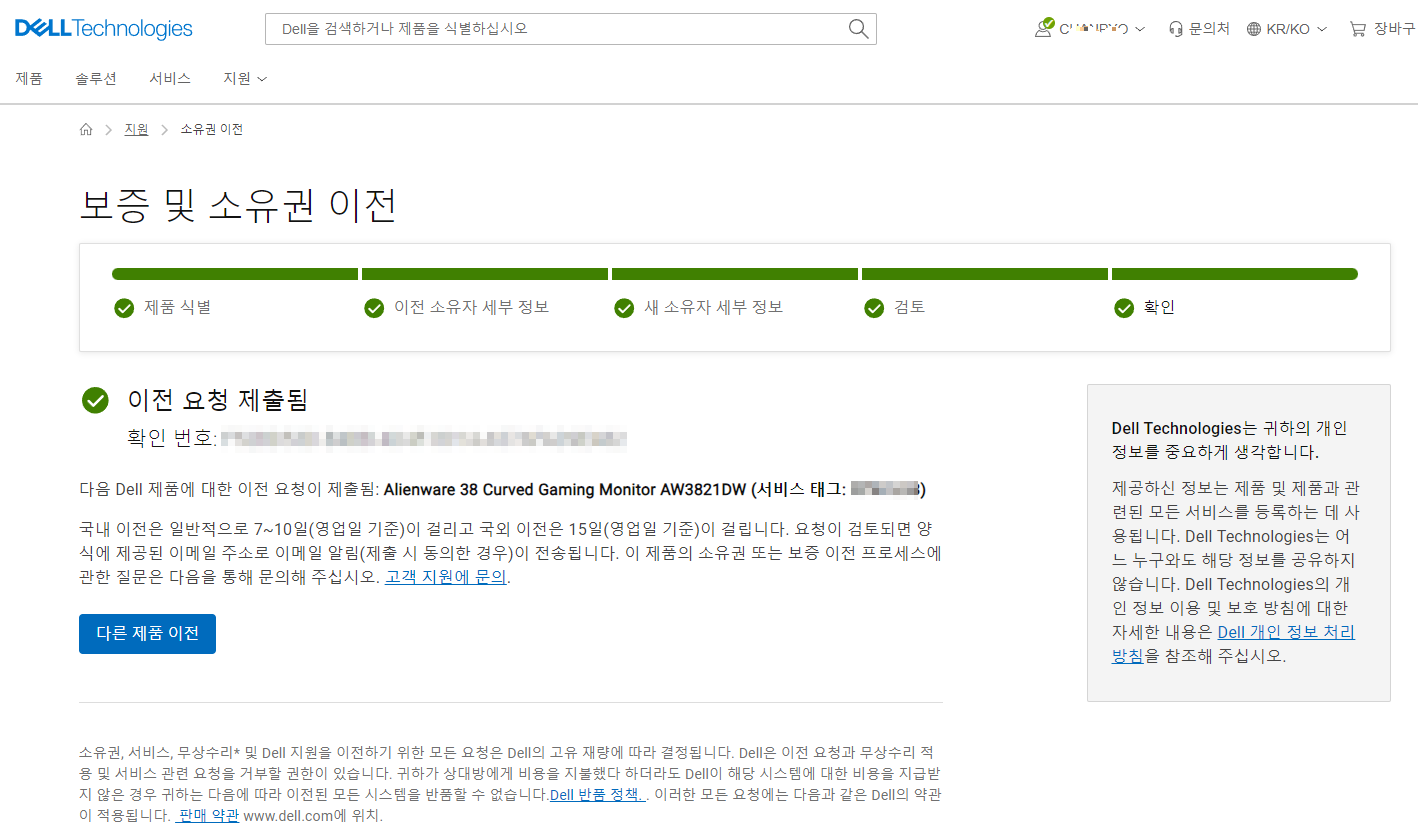Click the 제품 식별 step checkmark icon
The width and height of the screenshot is (1418, 835).
(124, 308)
